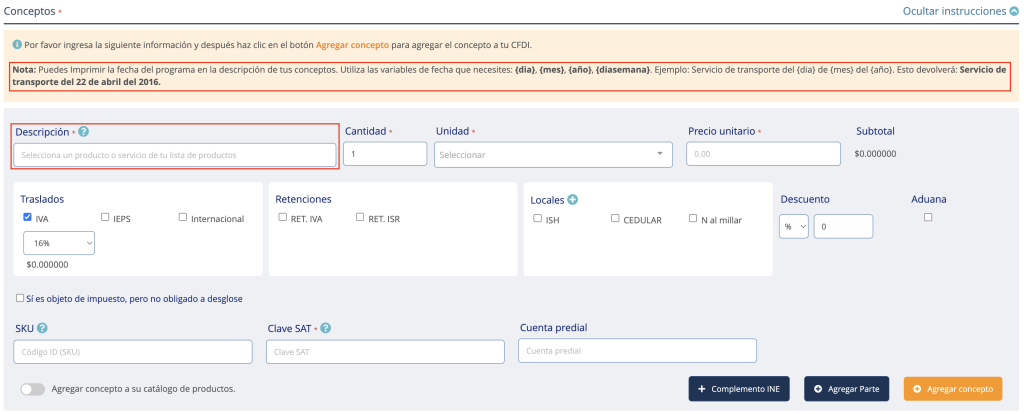Enable the IEPS checkbox
The image size is (1024, 414).
tap(106, 217)
